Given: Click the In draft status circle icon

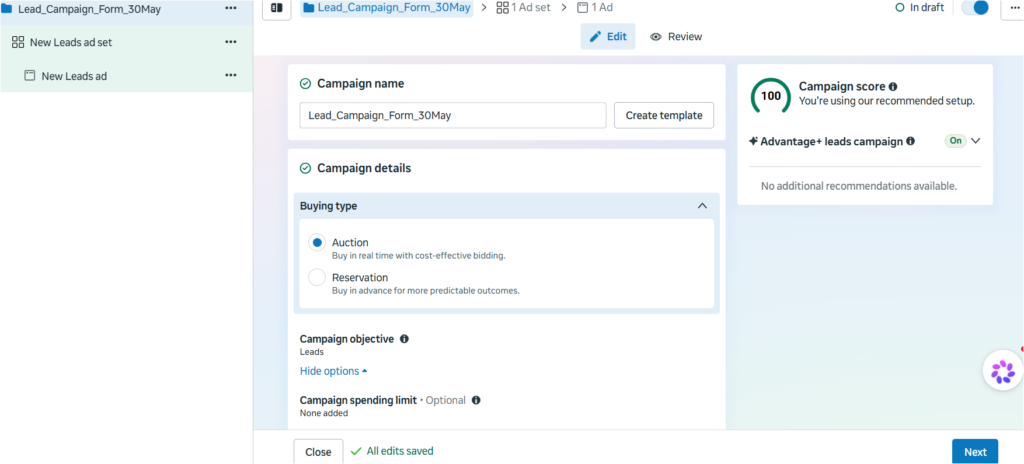Looking at the screenshot, I should [x=900, y=8].
